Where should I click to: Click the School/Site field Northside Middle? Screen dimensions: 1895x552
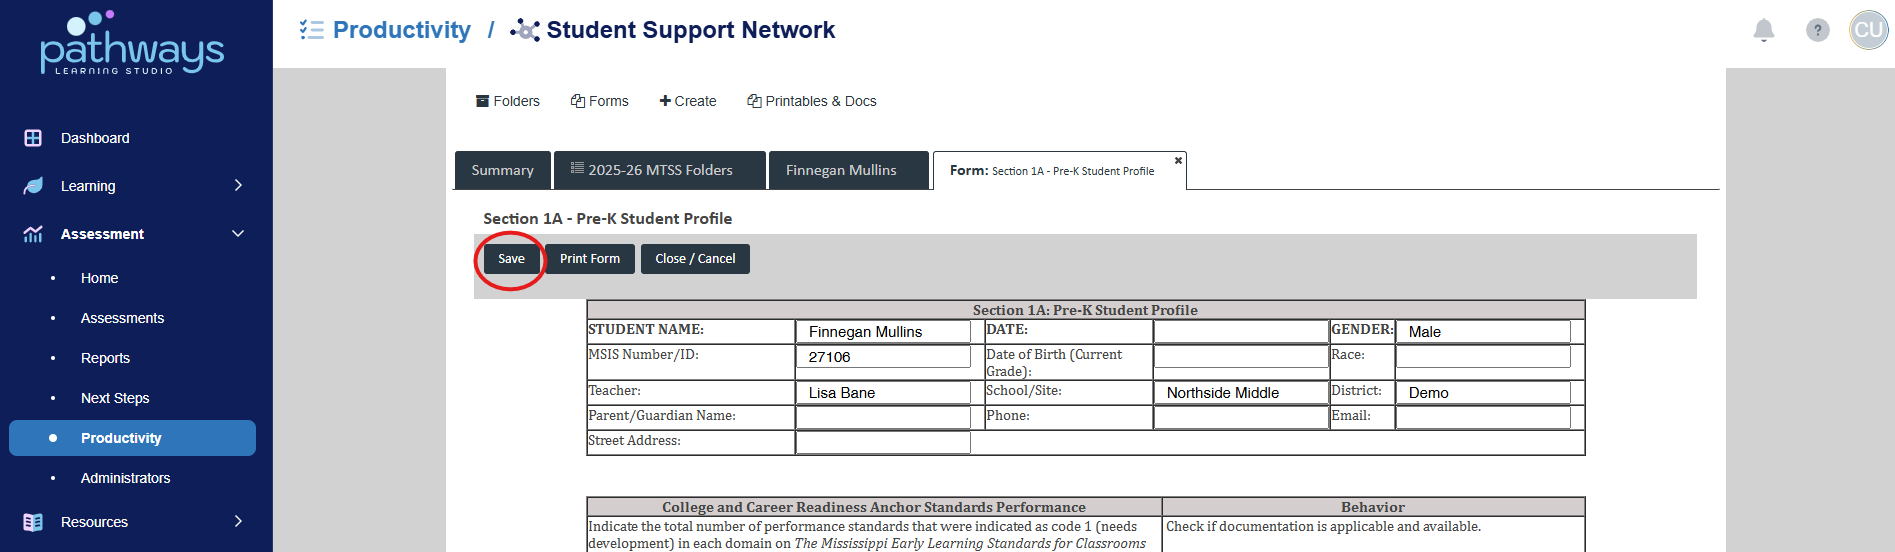[1241, 393]
